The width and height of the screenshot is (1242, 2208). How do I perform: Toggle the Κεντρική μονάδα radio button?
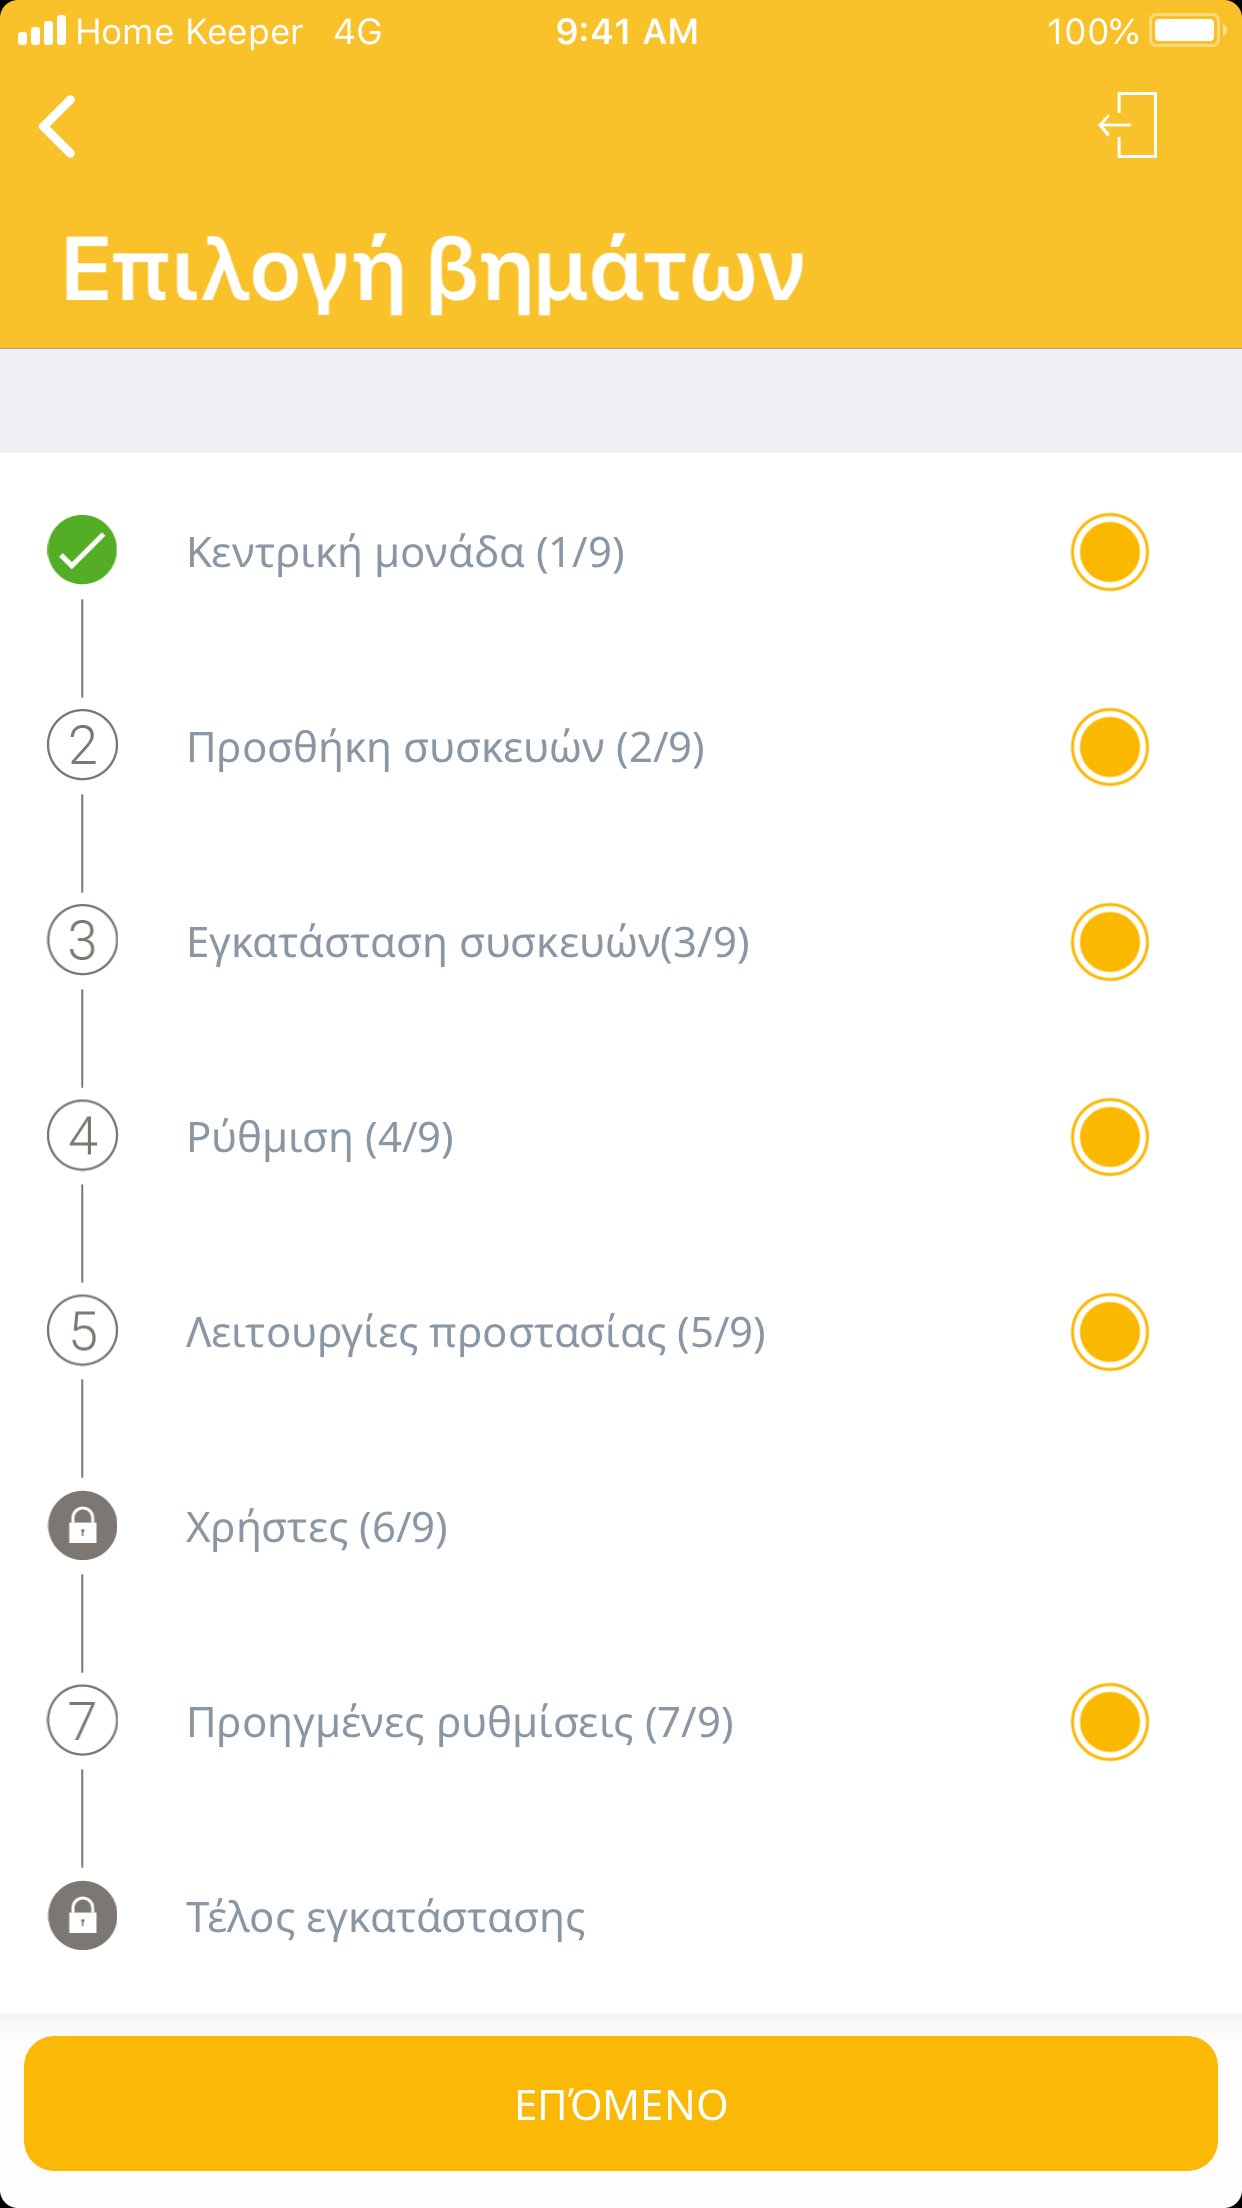(x=1109, y=552)
